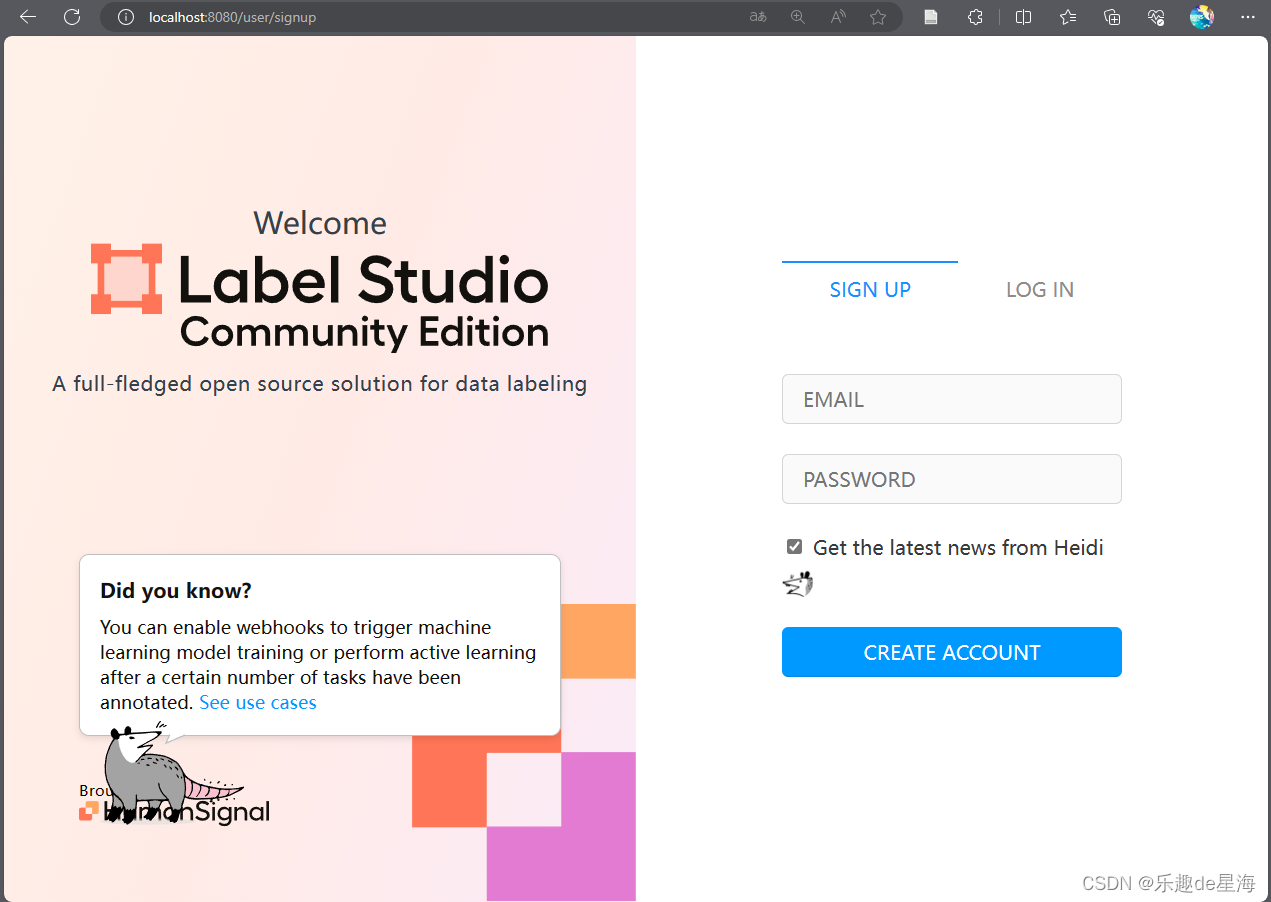Focus the EMAIL input field

pyautogui.click(x=952, y=399)
